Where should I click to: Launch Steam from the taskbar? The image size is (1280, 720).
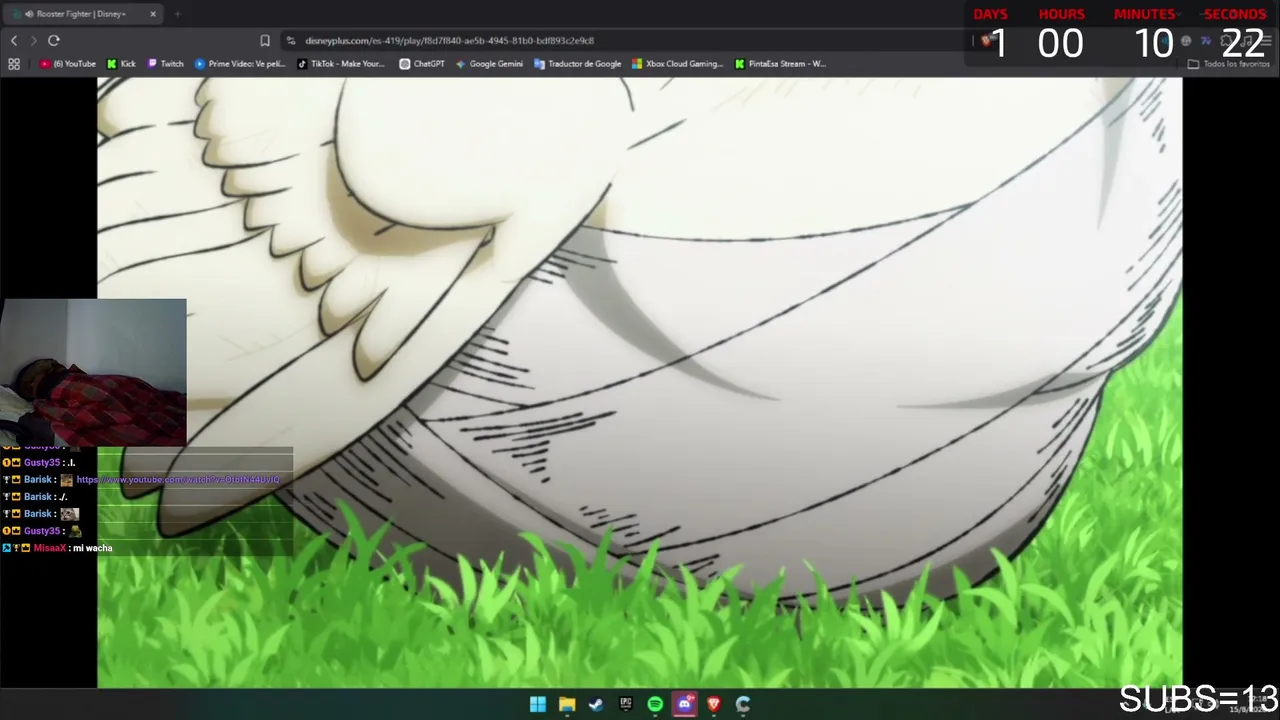[x=596, y=704]
